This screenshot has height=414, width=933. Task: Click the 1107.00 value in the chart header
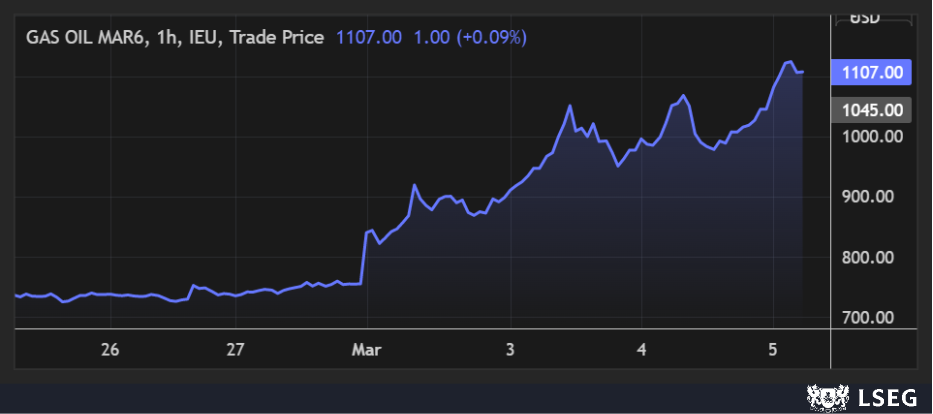[369, 37]
